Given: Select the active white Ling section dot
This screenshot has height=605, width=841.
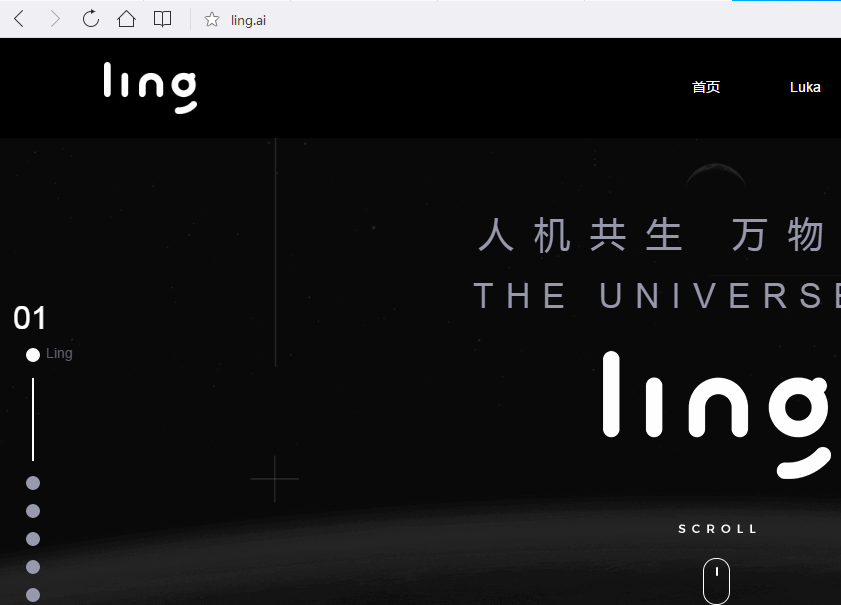Looking at the screenshot, I should coord(33,355).
